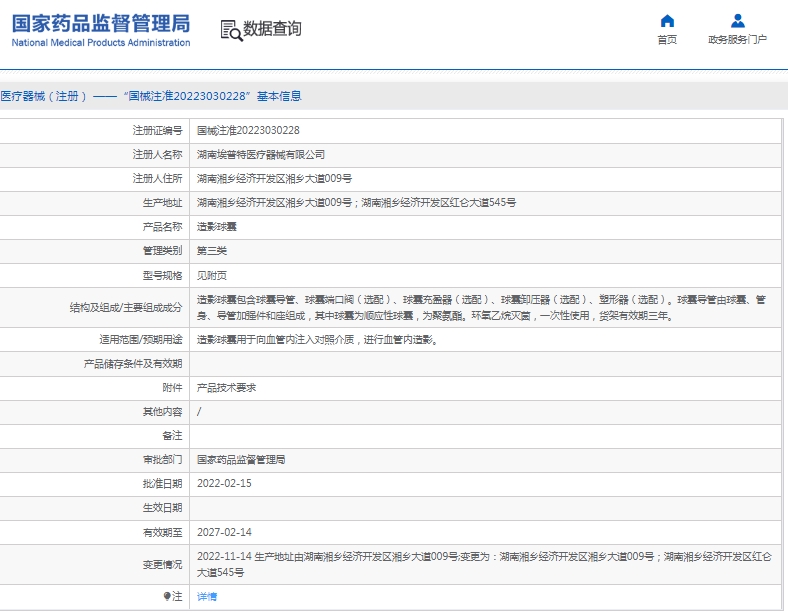Click the 有效期至 row label
The width and height of the screenshot is (788, 615).
coord(162,532)
